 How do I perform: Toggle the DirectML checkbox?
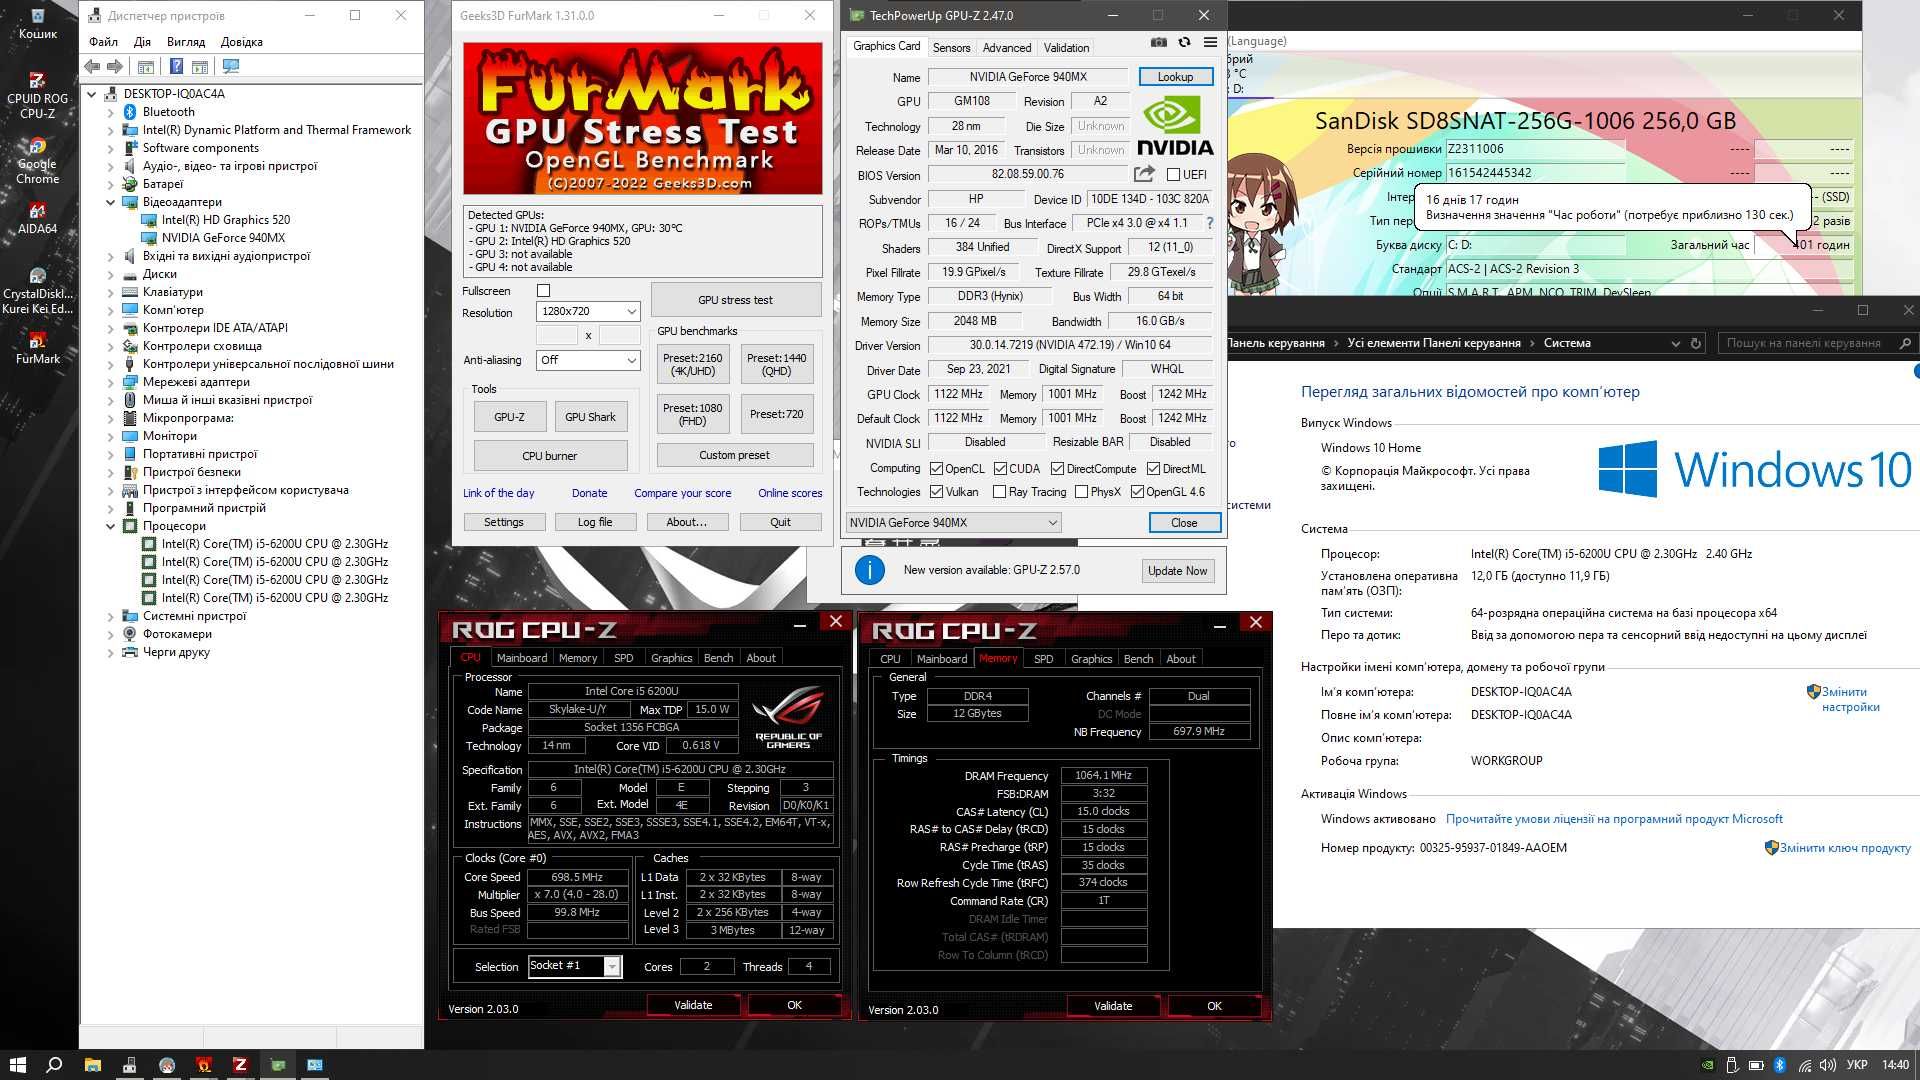click(1153, 468)
